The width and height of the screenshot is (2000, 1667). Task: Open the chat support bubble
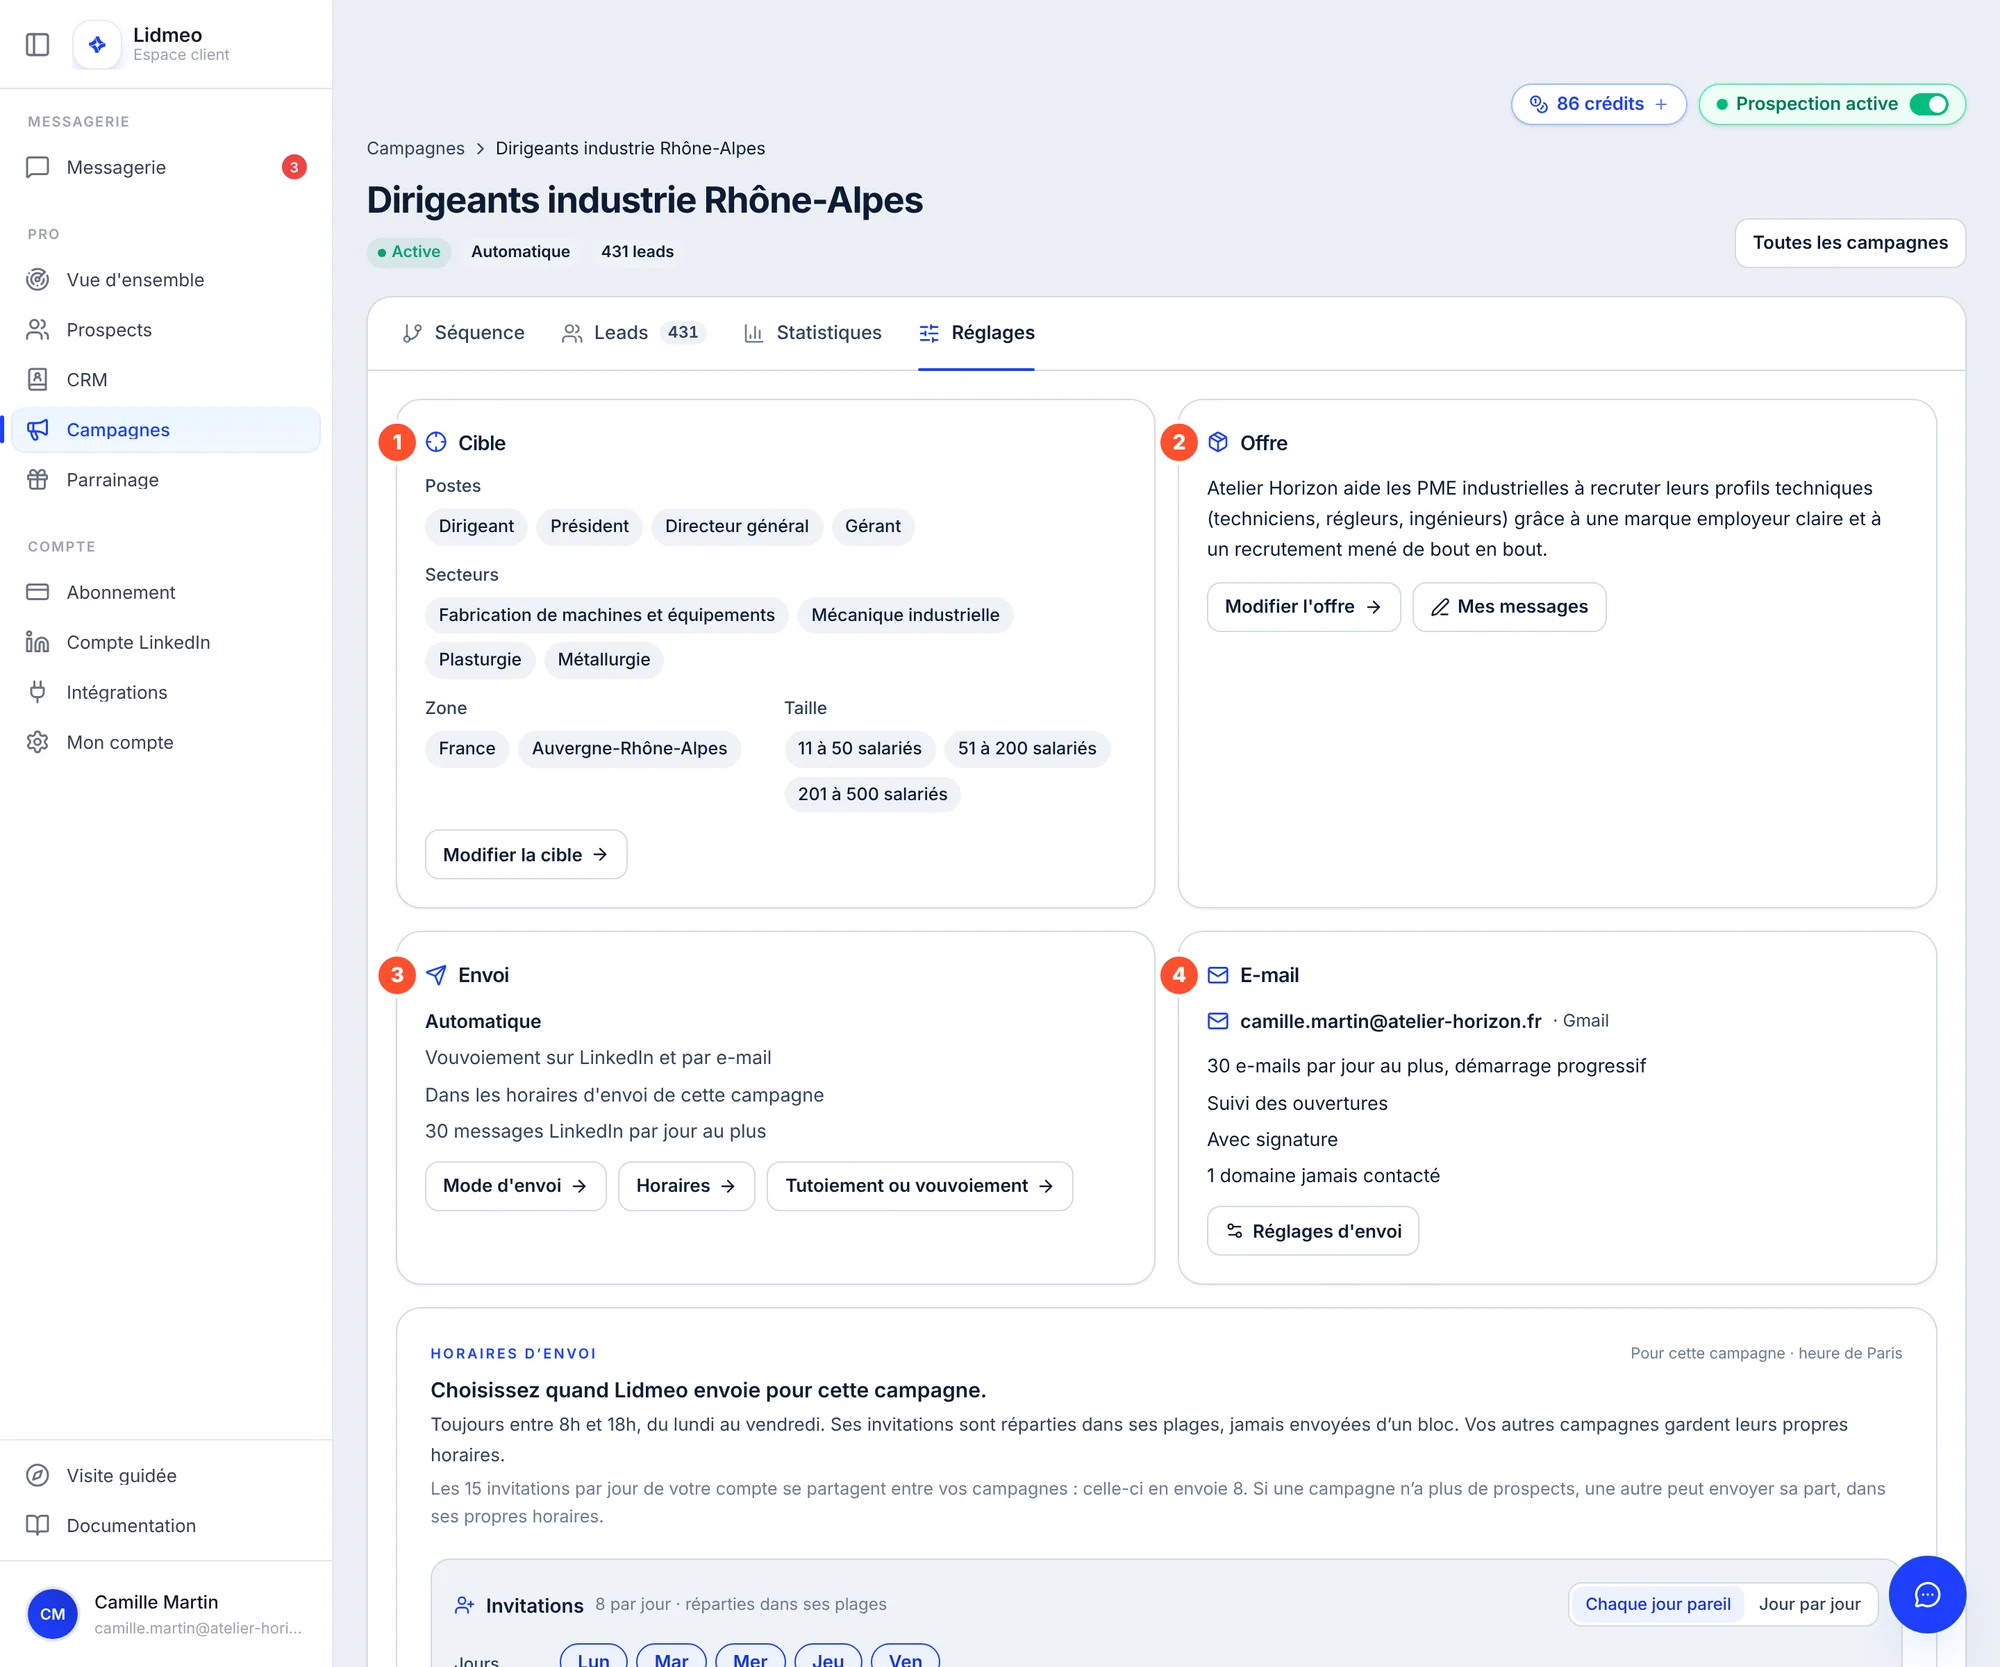tap(1927, 1594)
